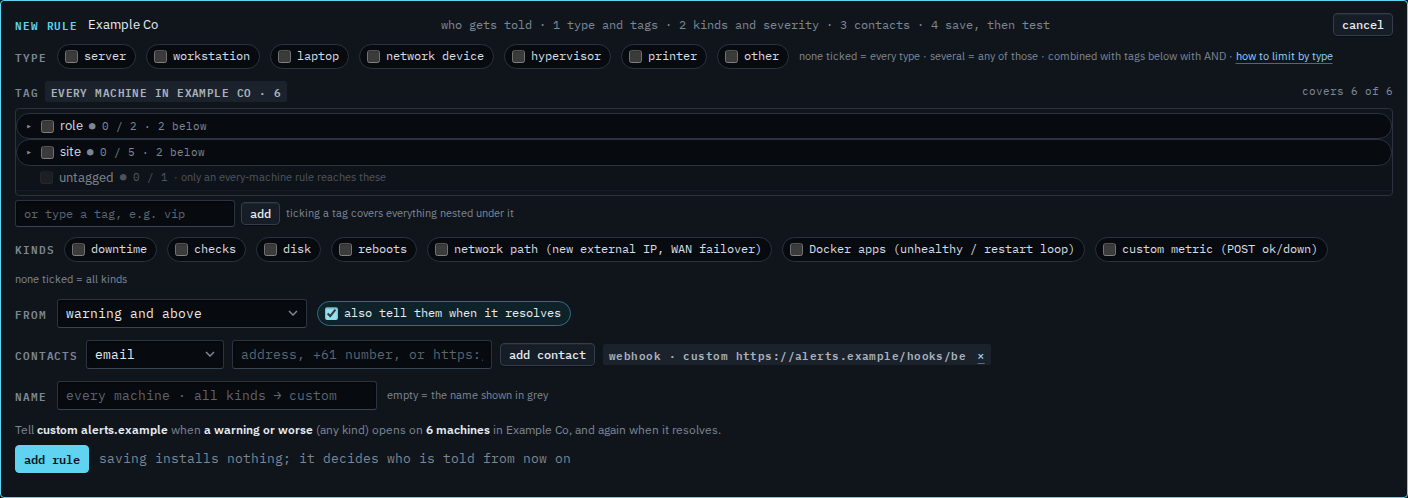Untick also tell them when it resolves

tap(331, 313)
